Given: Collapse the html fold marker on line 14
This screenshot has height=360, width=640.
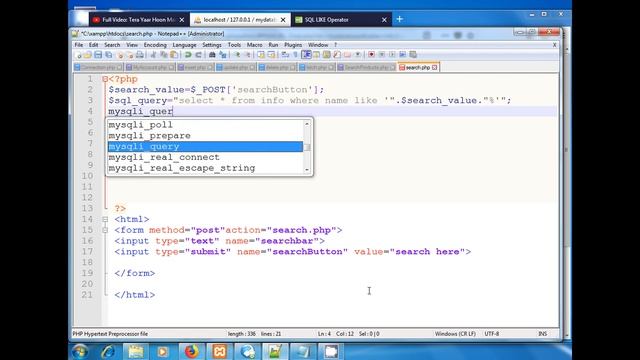Looking at the screenshot, I should [x=105, y=220].
